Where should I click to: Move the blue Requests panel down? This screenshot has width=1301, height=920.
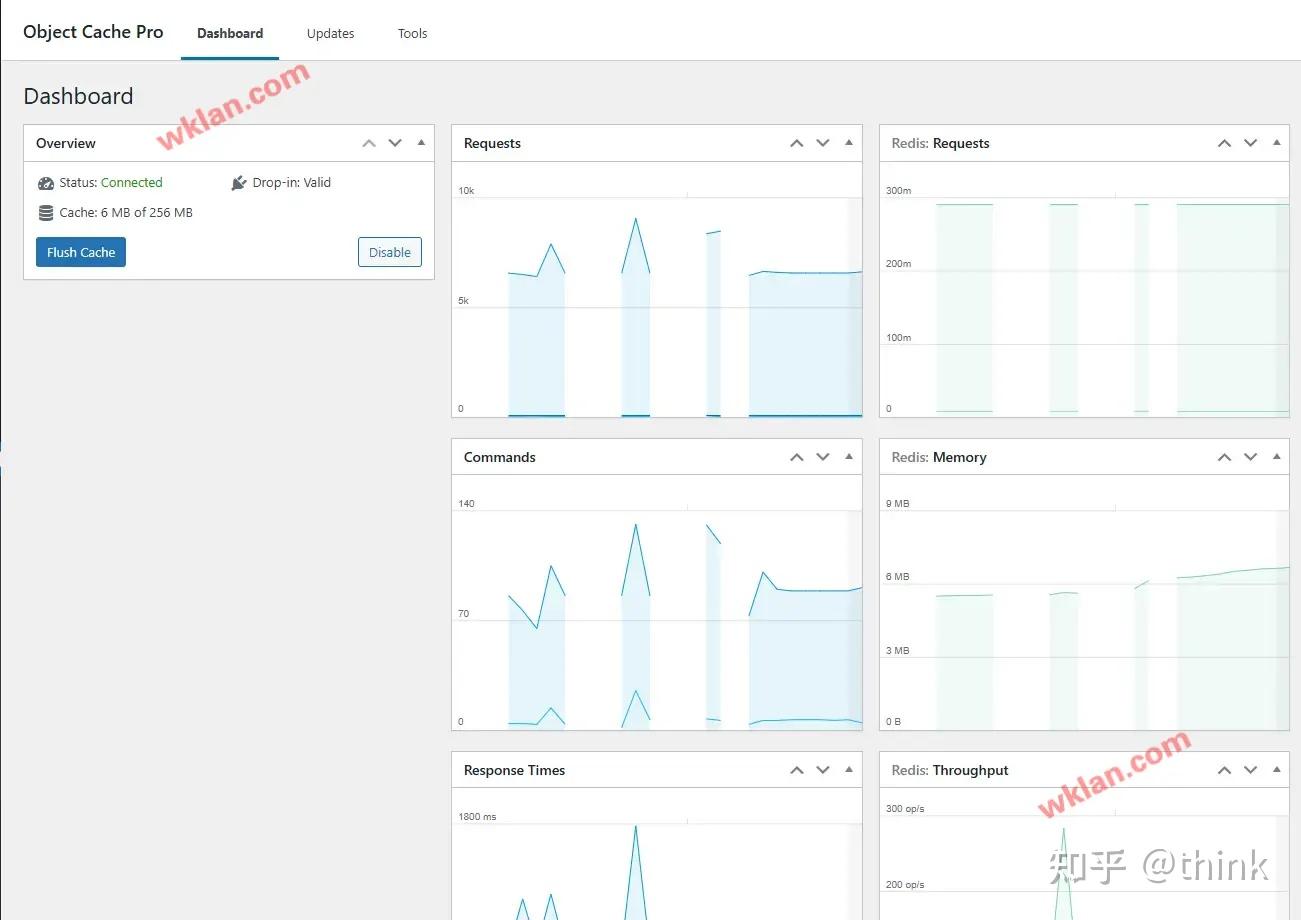coord(823,143)
